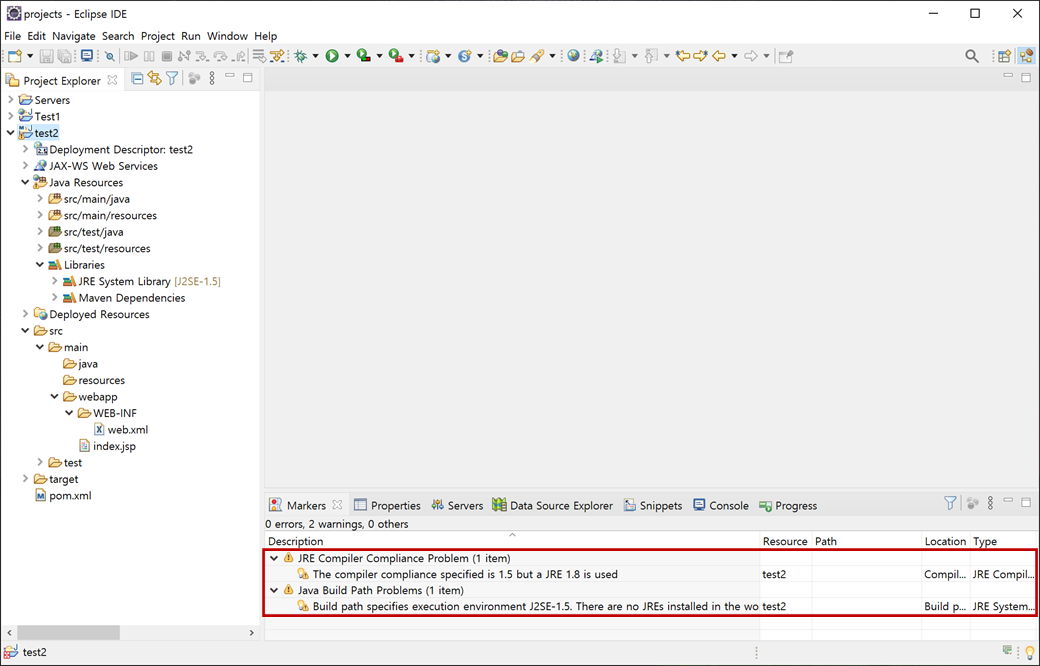This screenshot has width=1040, height=666.
Task: Click the Terminate stop icon
Action: coord(166,56)
